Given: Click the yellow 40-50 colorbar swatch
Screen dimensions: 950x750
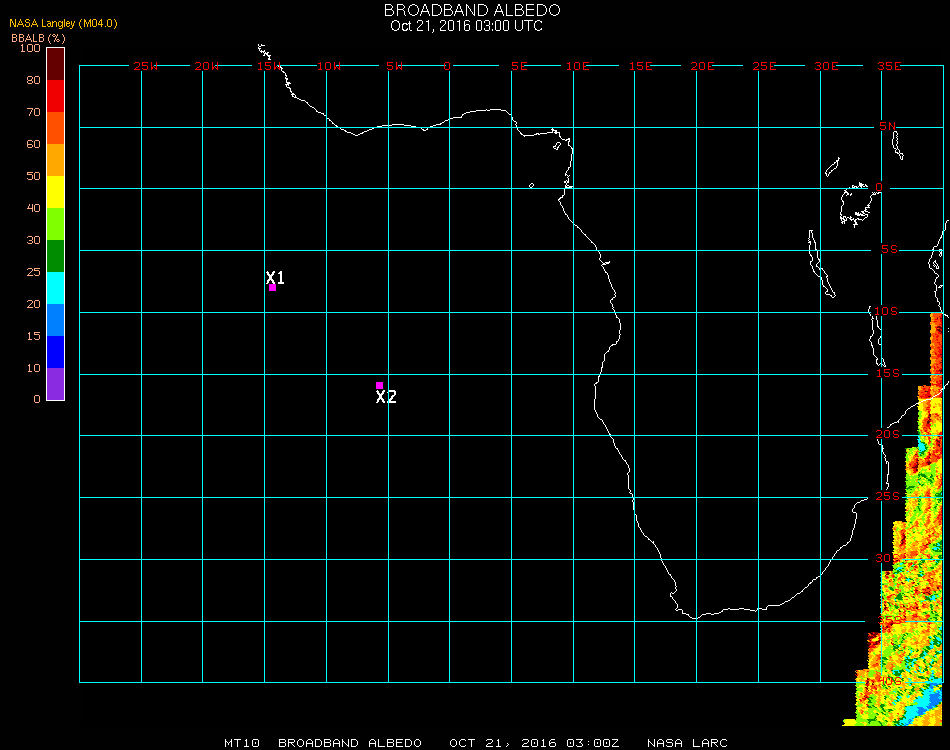Looking at the screenshot, I should click(55, 192).
